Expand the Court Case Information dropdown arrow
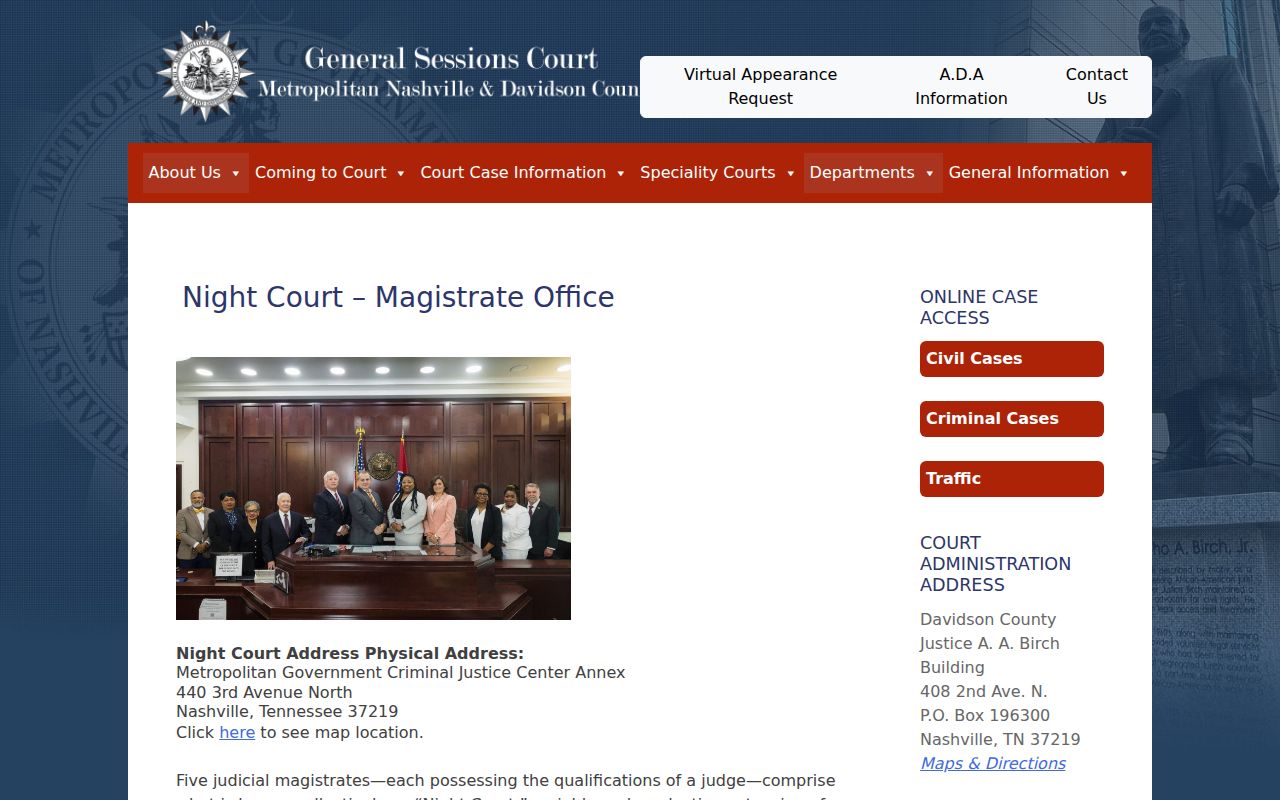The height and width of the screenshot is (800, 1280). [x=620, y=174]
